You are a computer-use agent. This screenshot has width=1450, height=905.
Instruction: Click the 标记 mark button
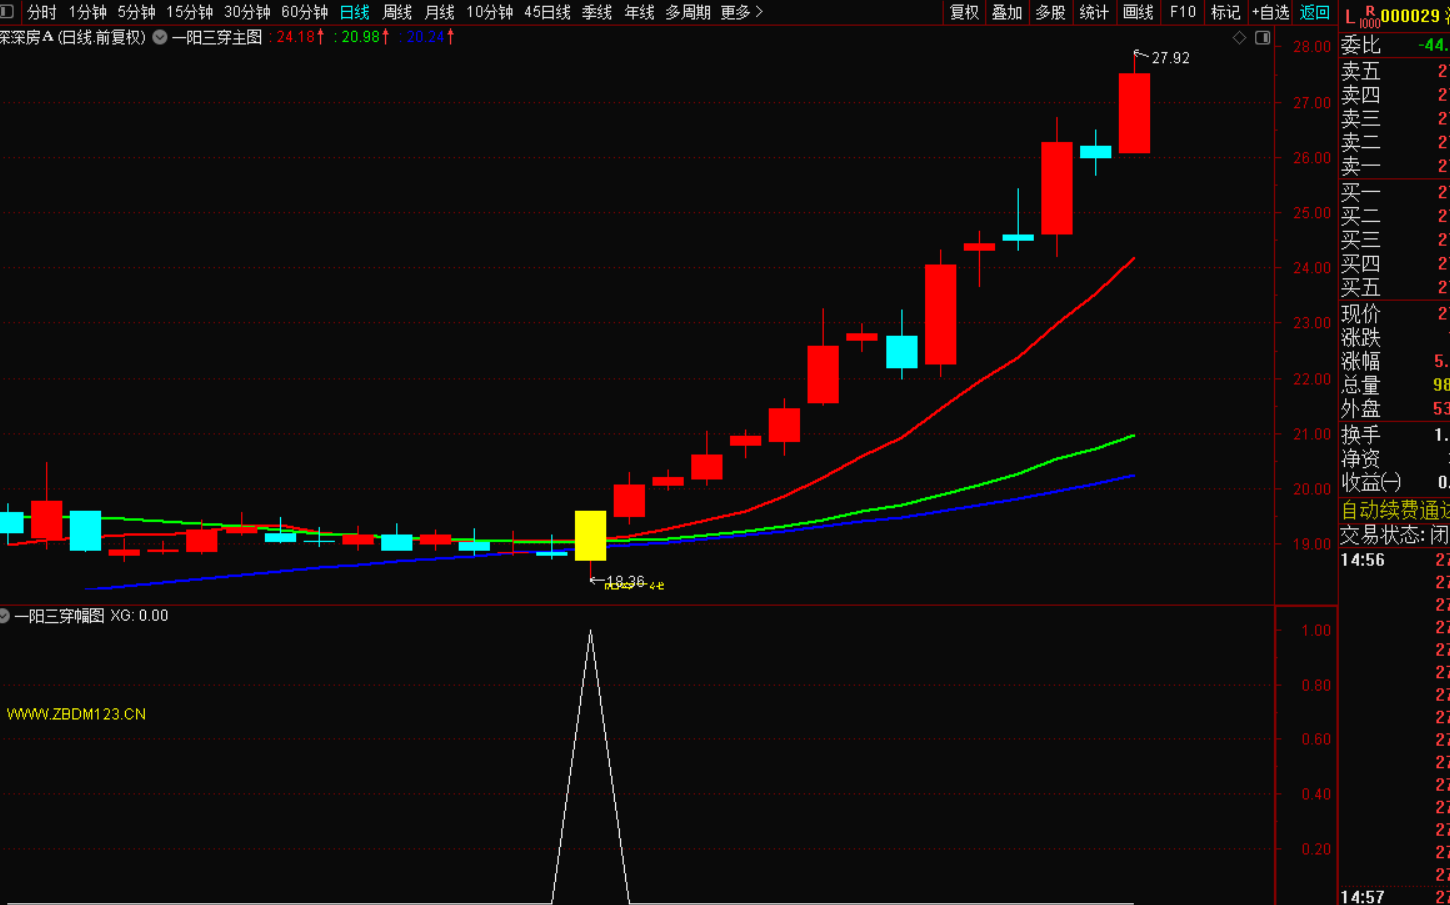point(1225,12)
